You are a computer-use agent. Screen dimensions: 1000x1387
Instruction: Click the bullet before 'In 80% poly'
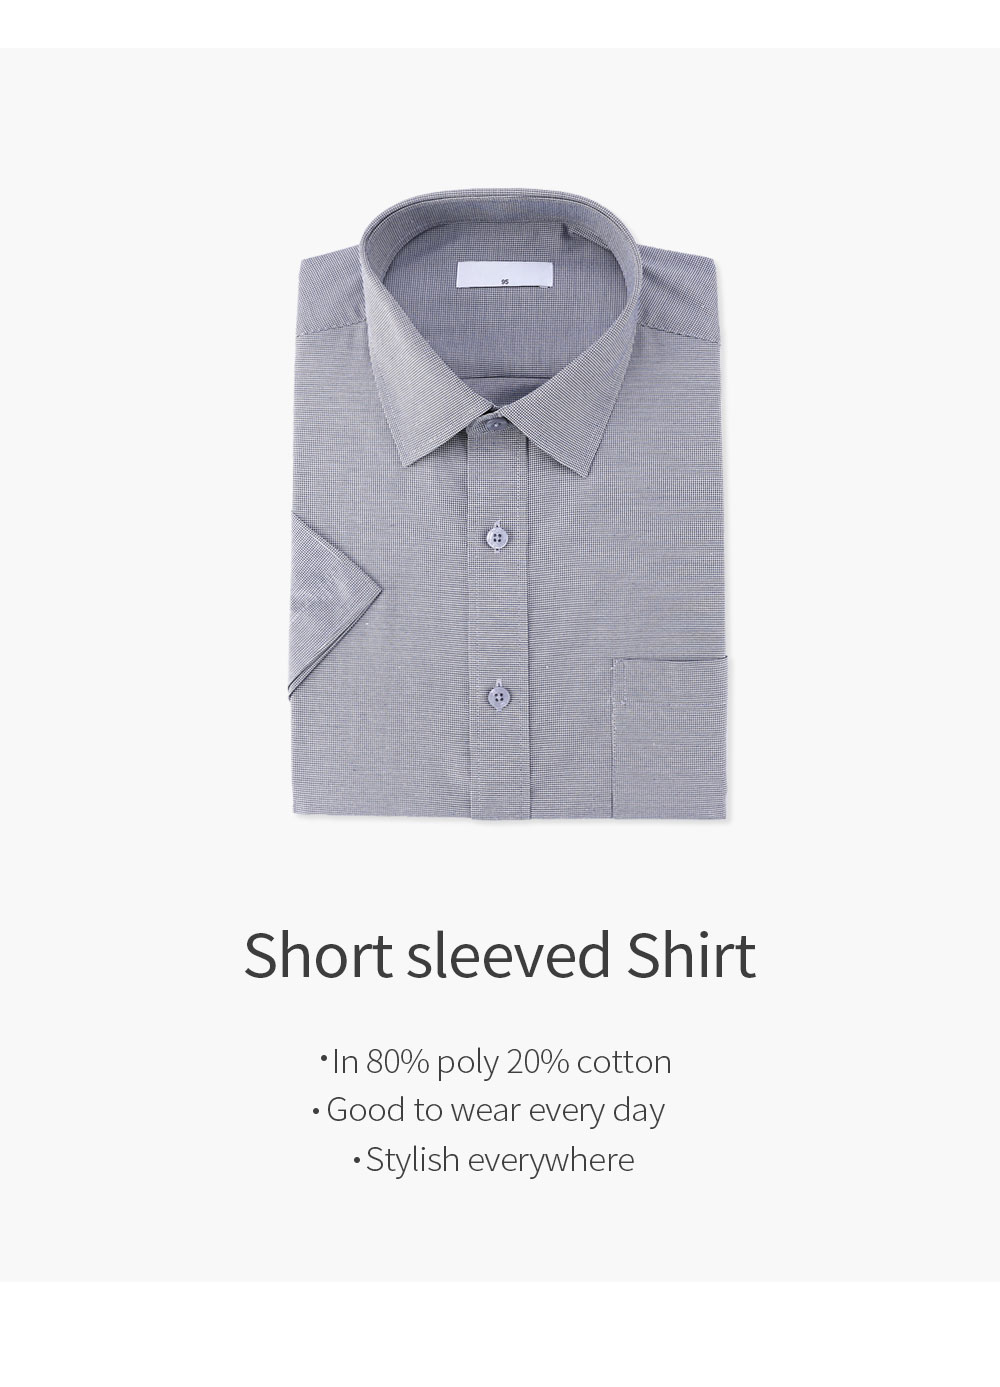323,1056
